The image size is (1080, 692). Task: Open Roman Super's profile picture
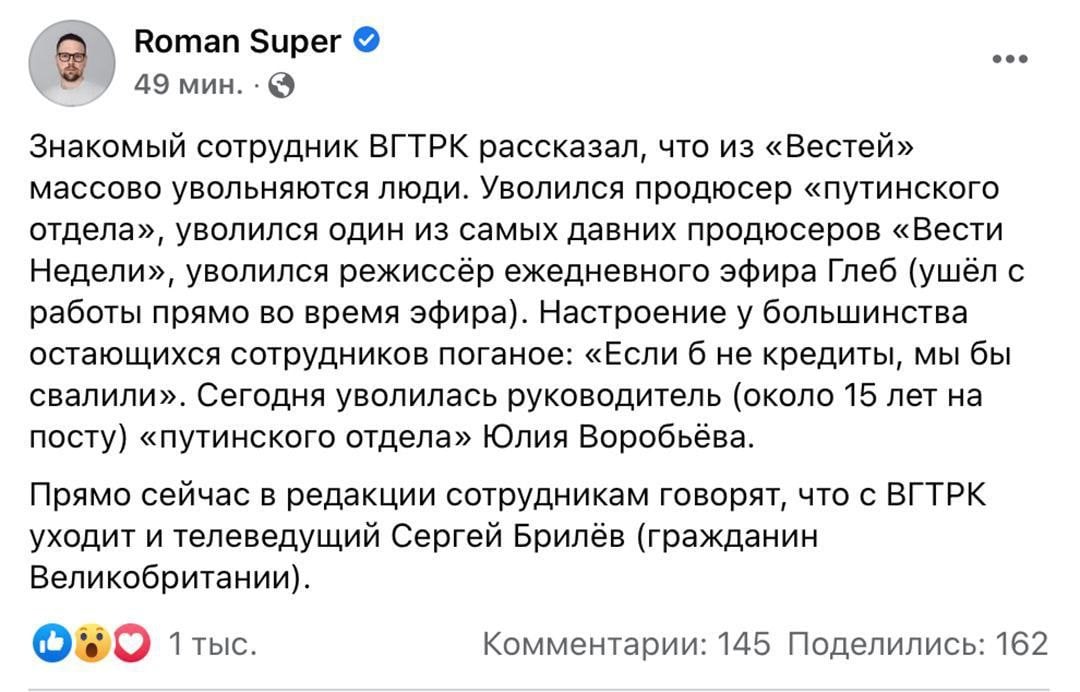(x=71, y=61)
